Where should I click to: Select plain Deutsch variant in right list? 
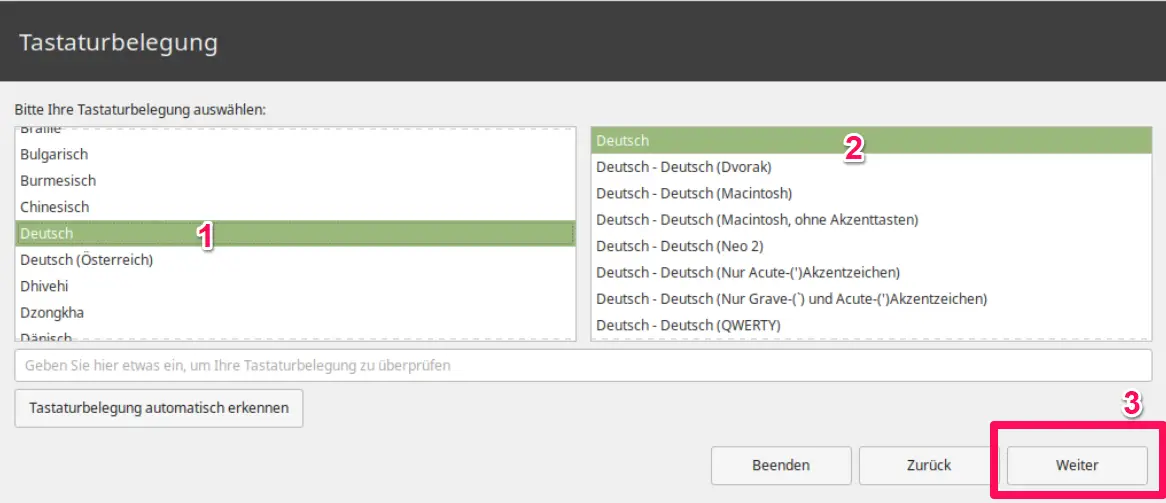point(623,141)
